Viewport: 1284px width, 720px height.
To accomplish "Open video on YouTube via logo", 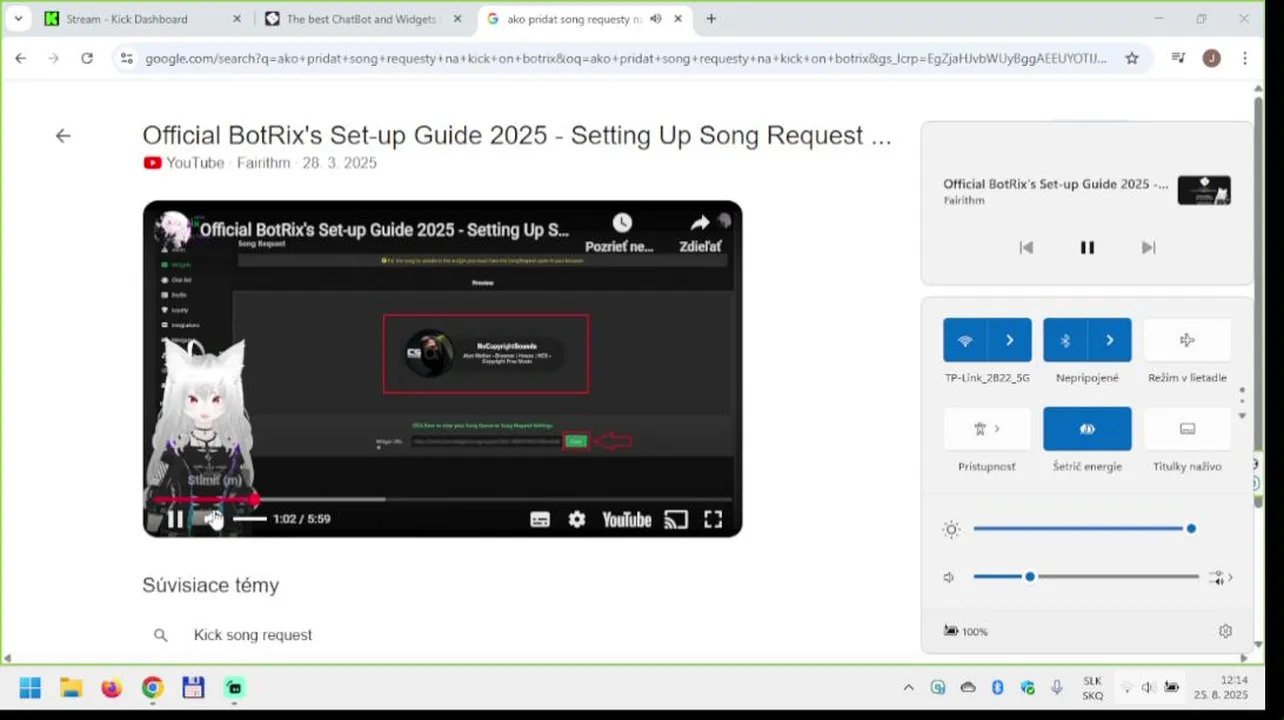I will tap(626, 519).
